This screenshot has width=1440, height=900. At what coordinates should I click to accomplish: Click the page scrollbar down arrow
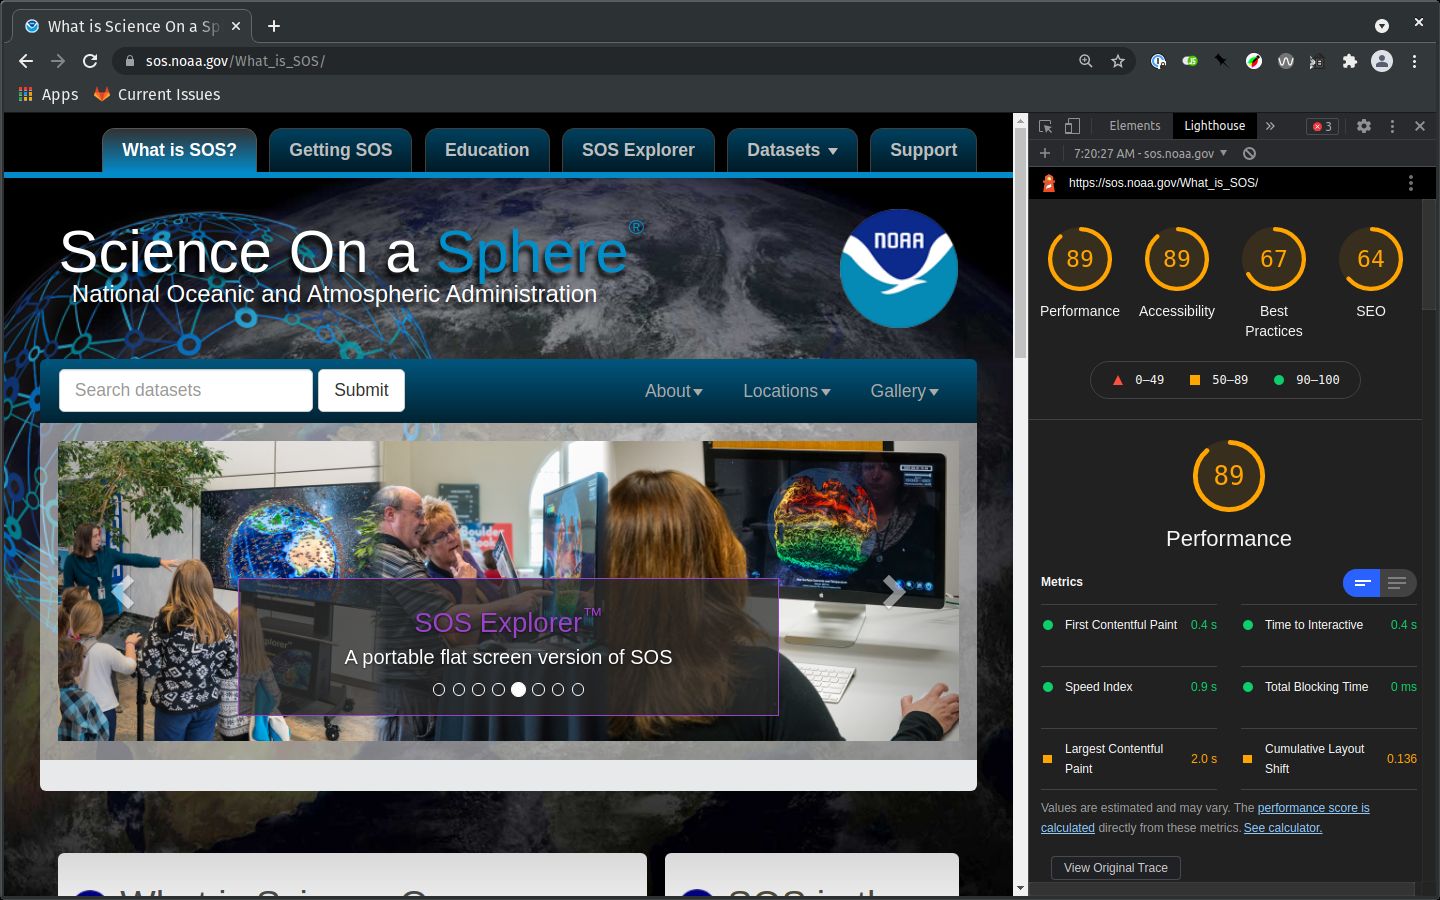point(1020,888)
